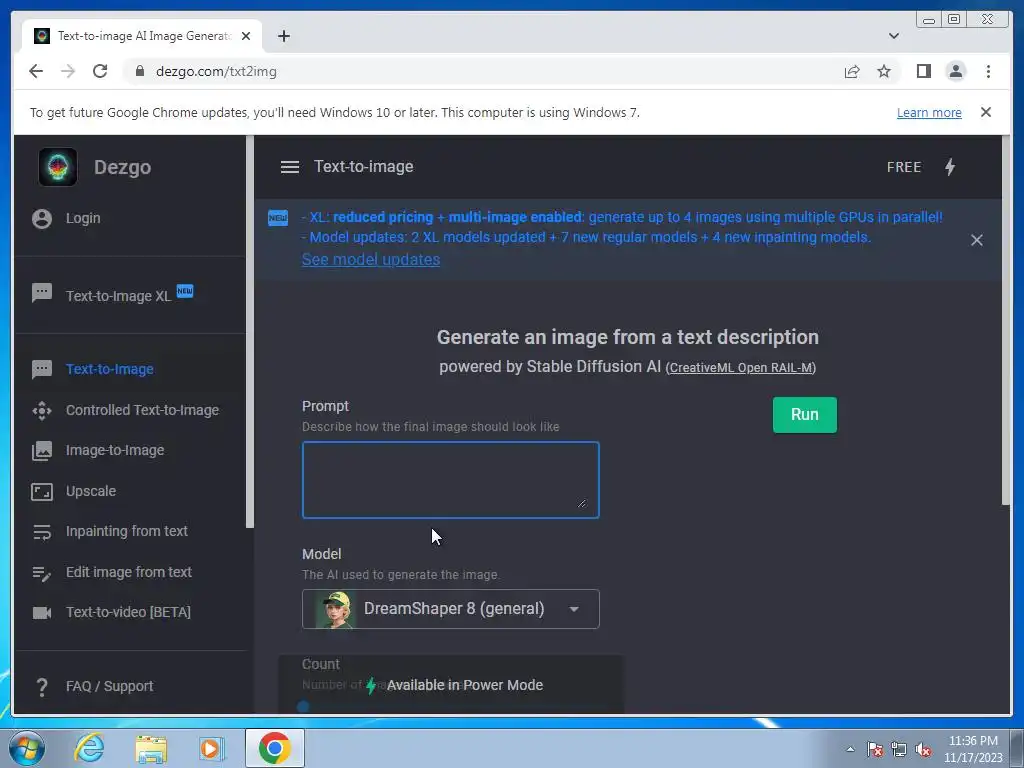This screenshot has height=768, width=1024.
Task: Click the Controlled Text-to-Image icon
Action: click(x=42, y=410)
